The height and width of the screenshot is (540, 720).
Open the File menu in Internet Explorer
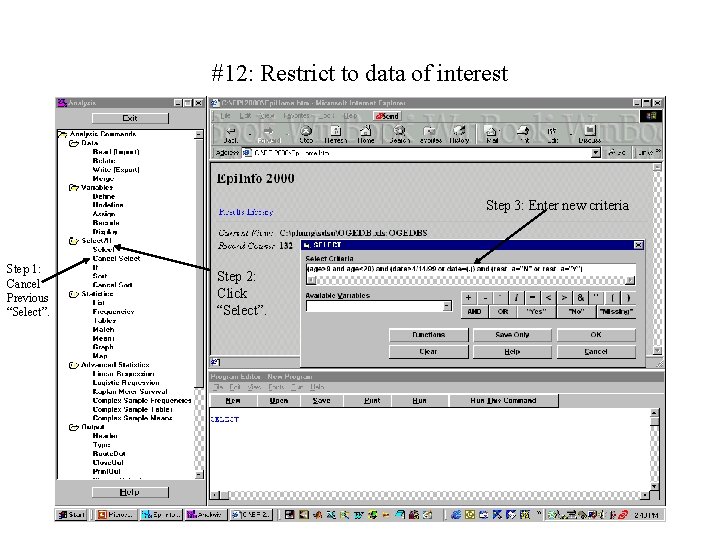tap(225, 116)
